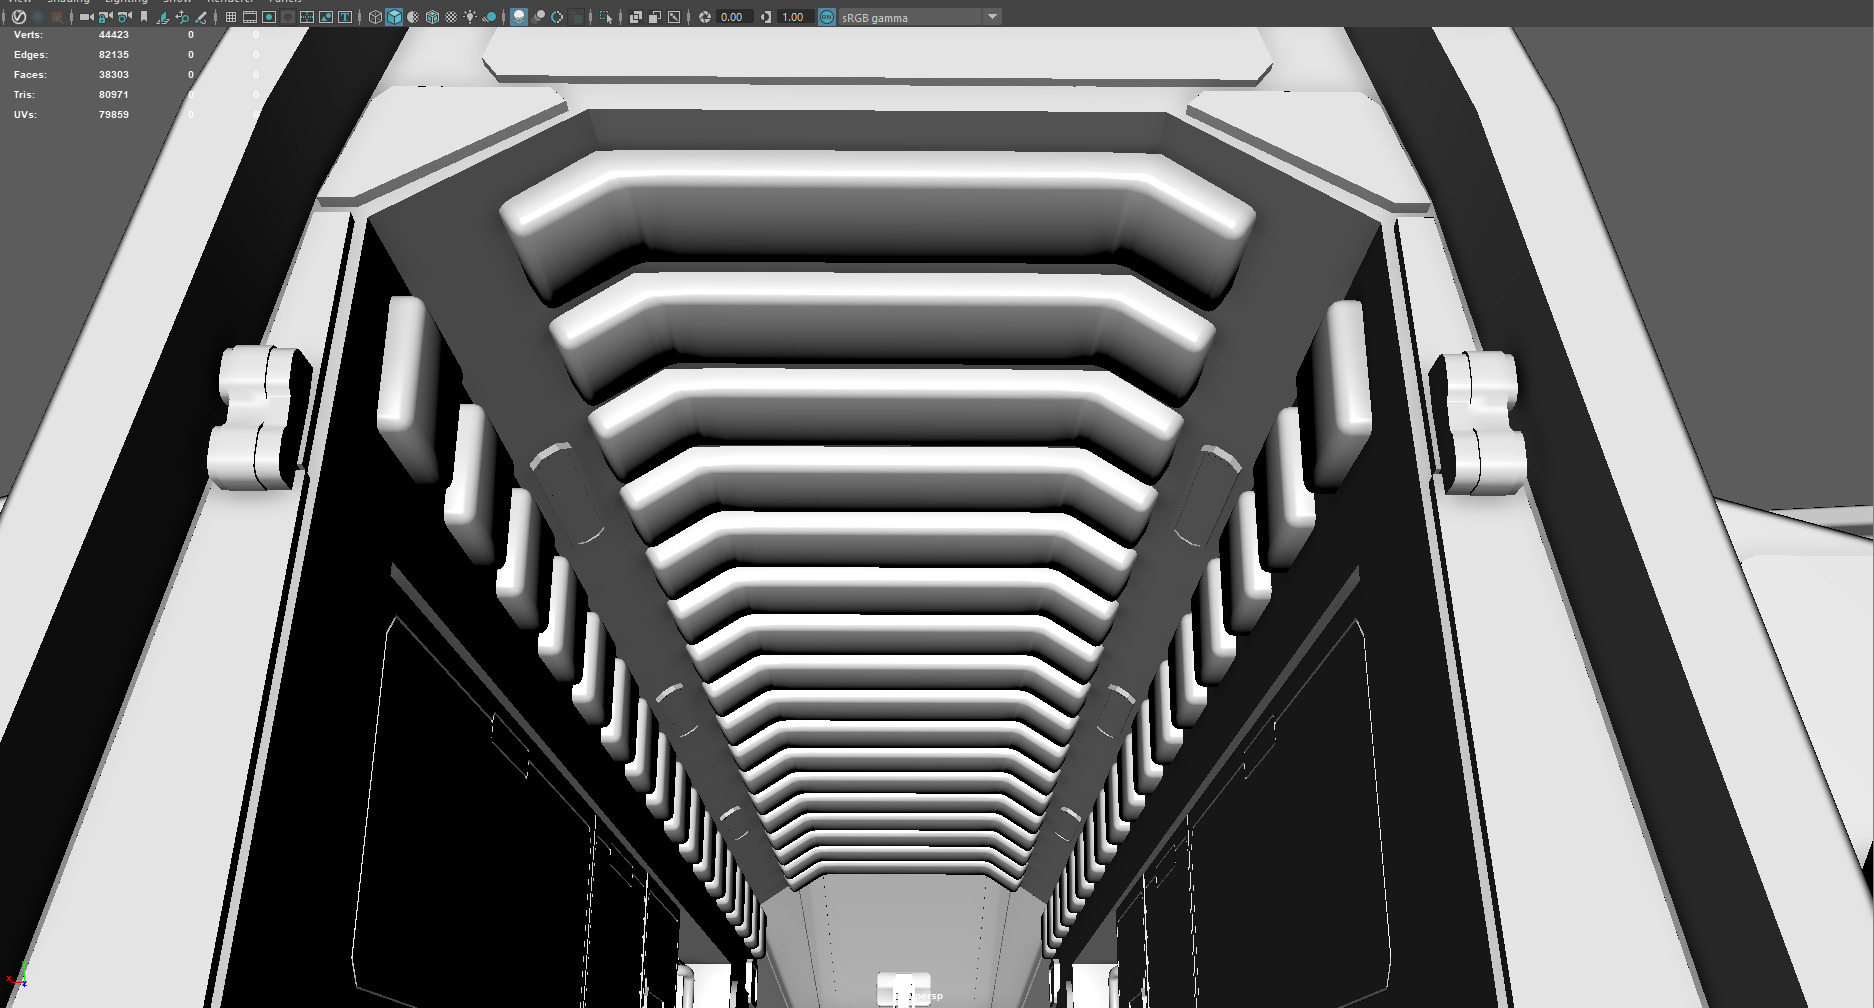This screenshot has width=1874, height=1008.
Task: Click the Faces count 38303
Action: click(x=114, y=75)
